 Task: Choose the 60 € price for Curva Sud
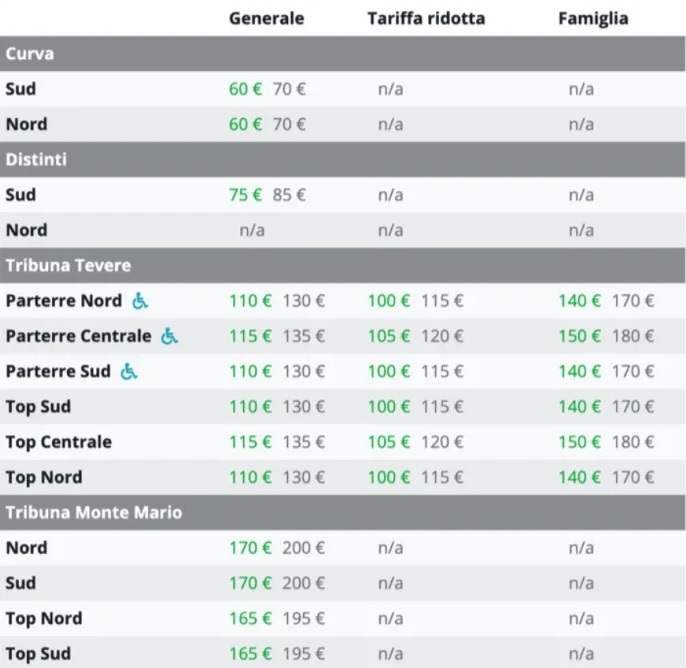pyautogui.click(x=245, y=89)
